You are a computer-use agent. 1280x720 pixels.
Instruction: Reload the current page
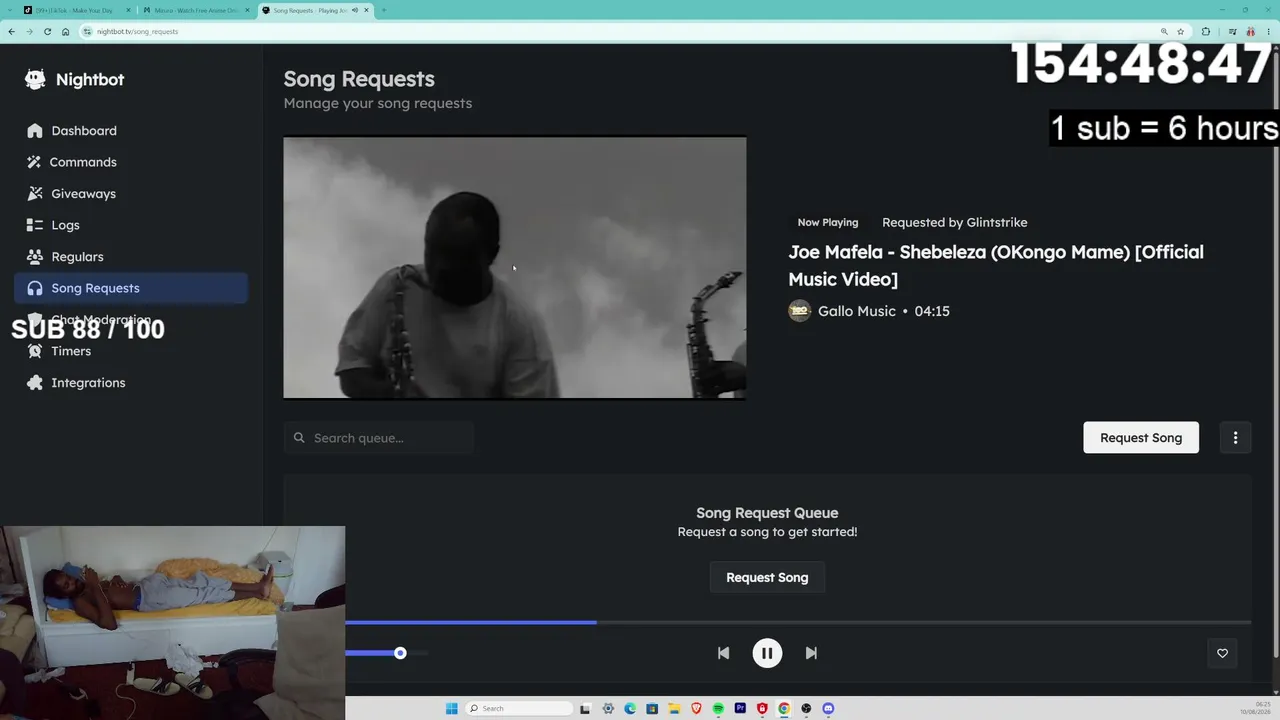(x=47, y=32)
